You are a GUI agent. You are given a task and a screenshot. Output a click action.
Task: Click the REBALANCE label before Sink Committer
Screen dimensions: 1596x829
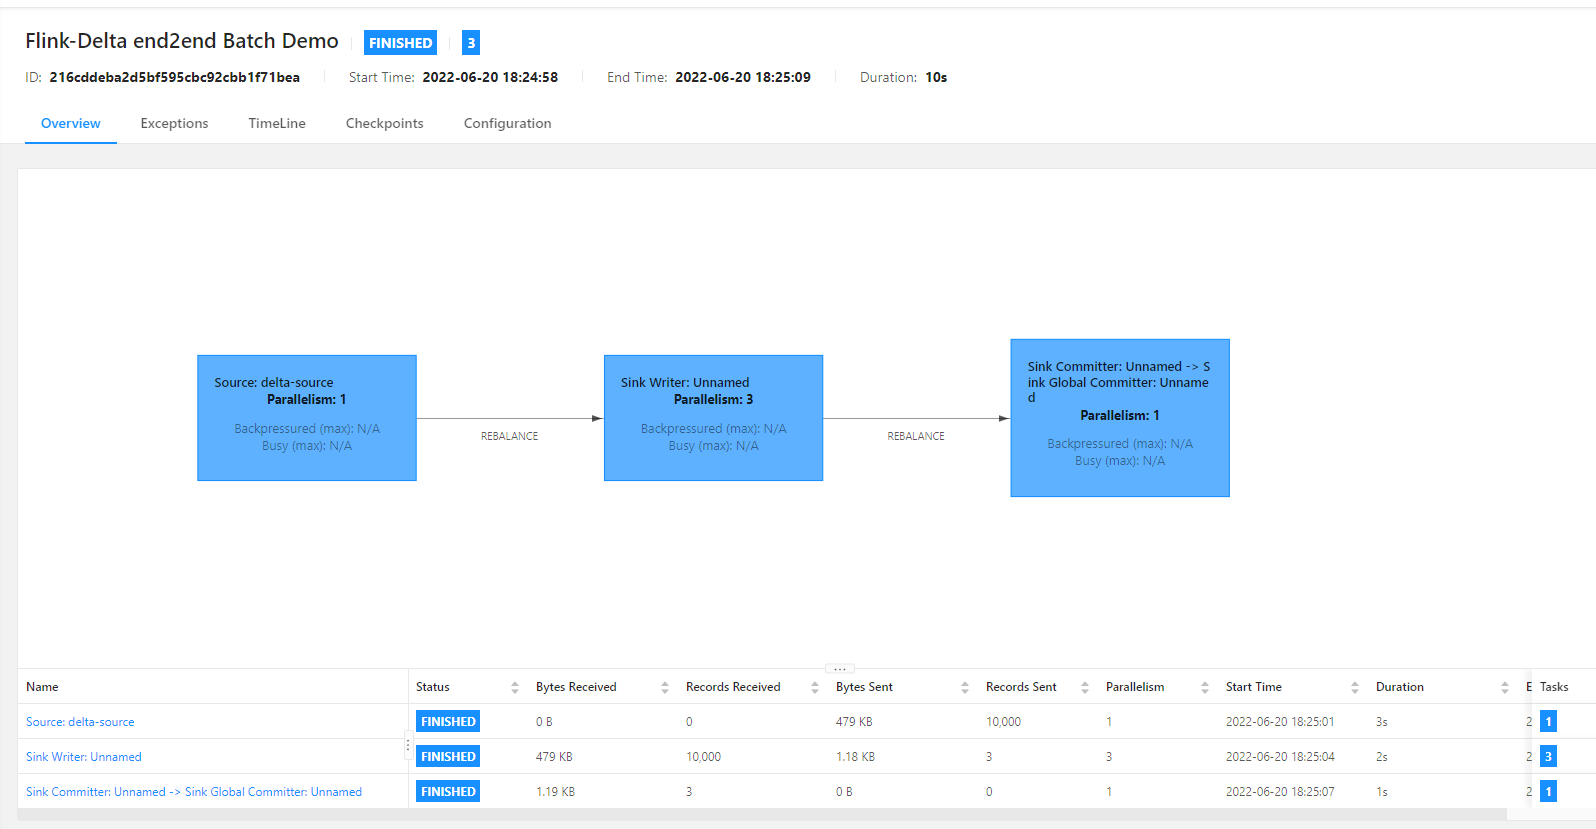coord(916,436)
